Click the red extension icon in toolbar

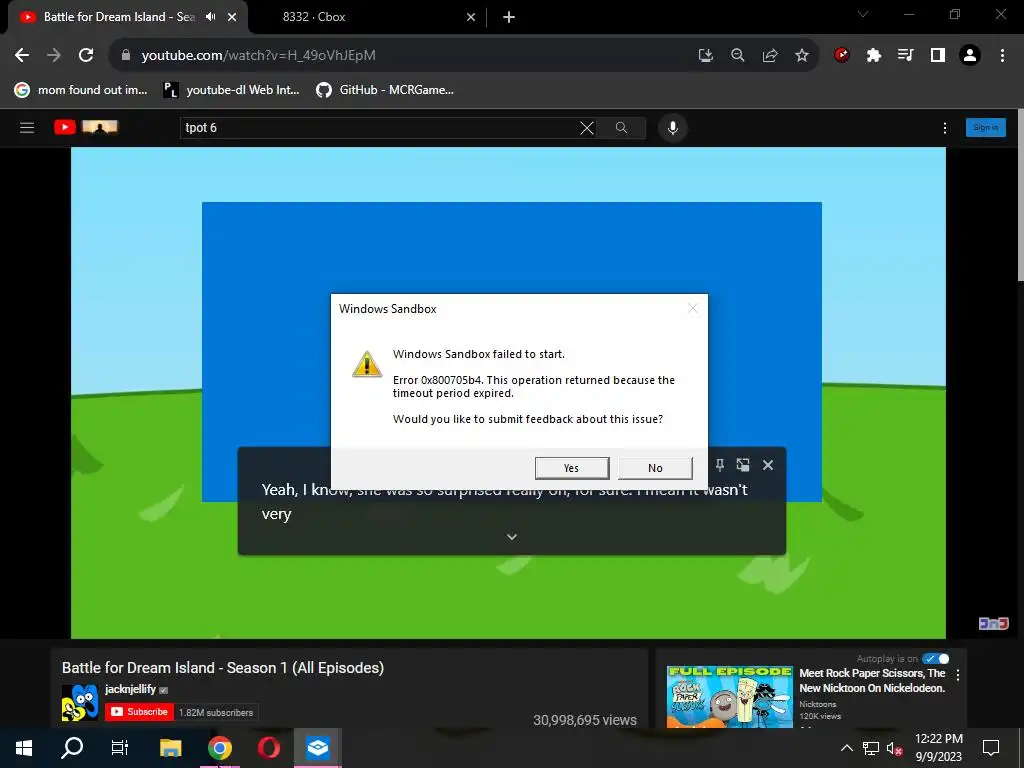click(842, 56)
